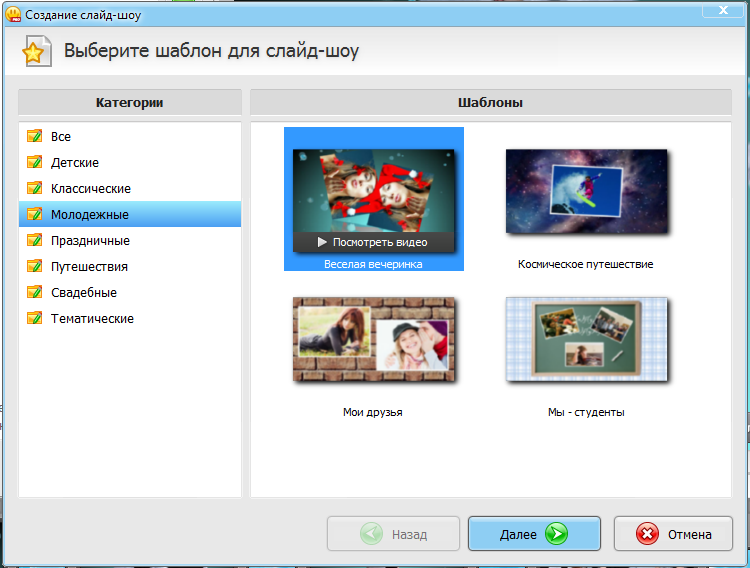Click the 'Шаблоны' column header
The image size is (750, 568).
coord(491,102)
